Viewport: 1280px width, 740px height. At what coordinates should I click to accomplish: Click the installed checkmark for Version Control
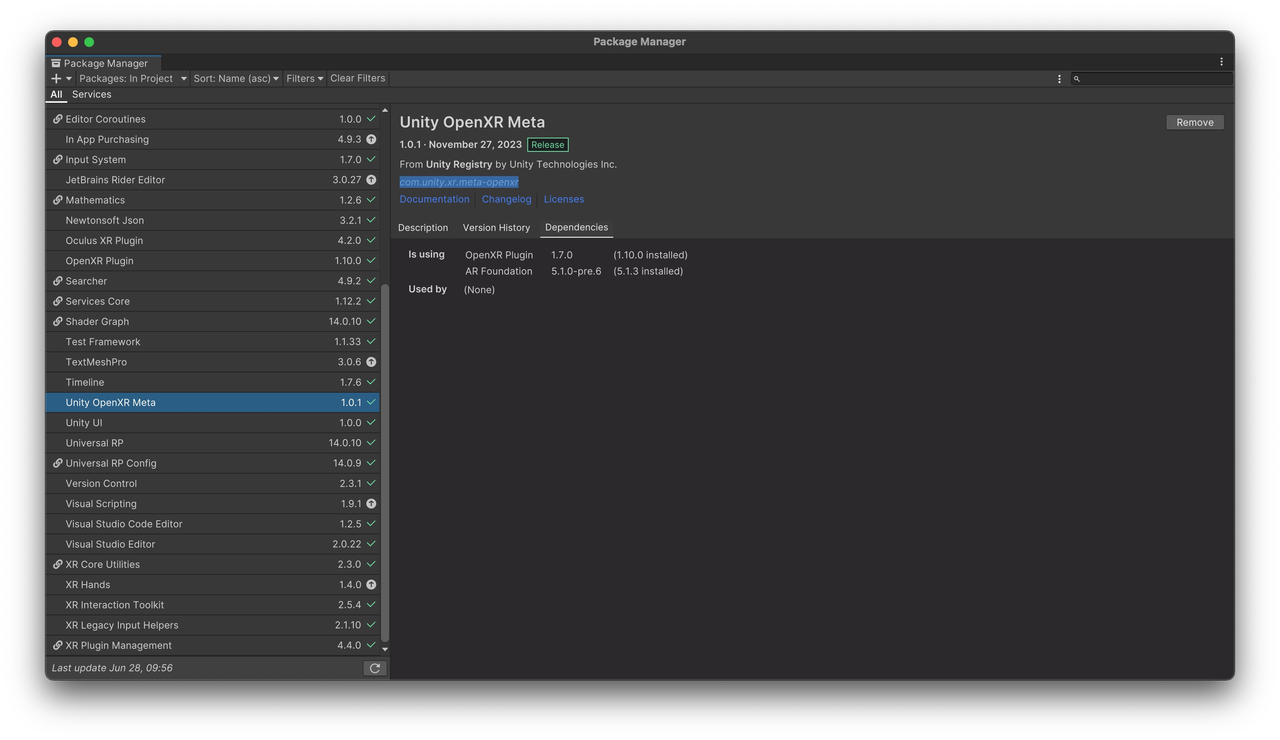[371, 483]
